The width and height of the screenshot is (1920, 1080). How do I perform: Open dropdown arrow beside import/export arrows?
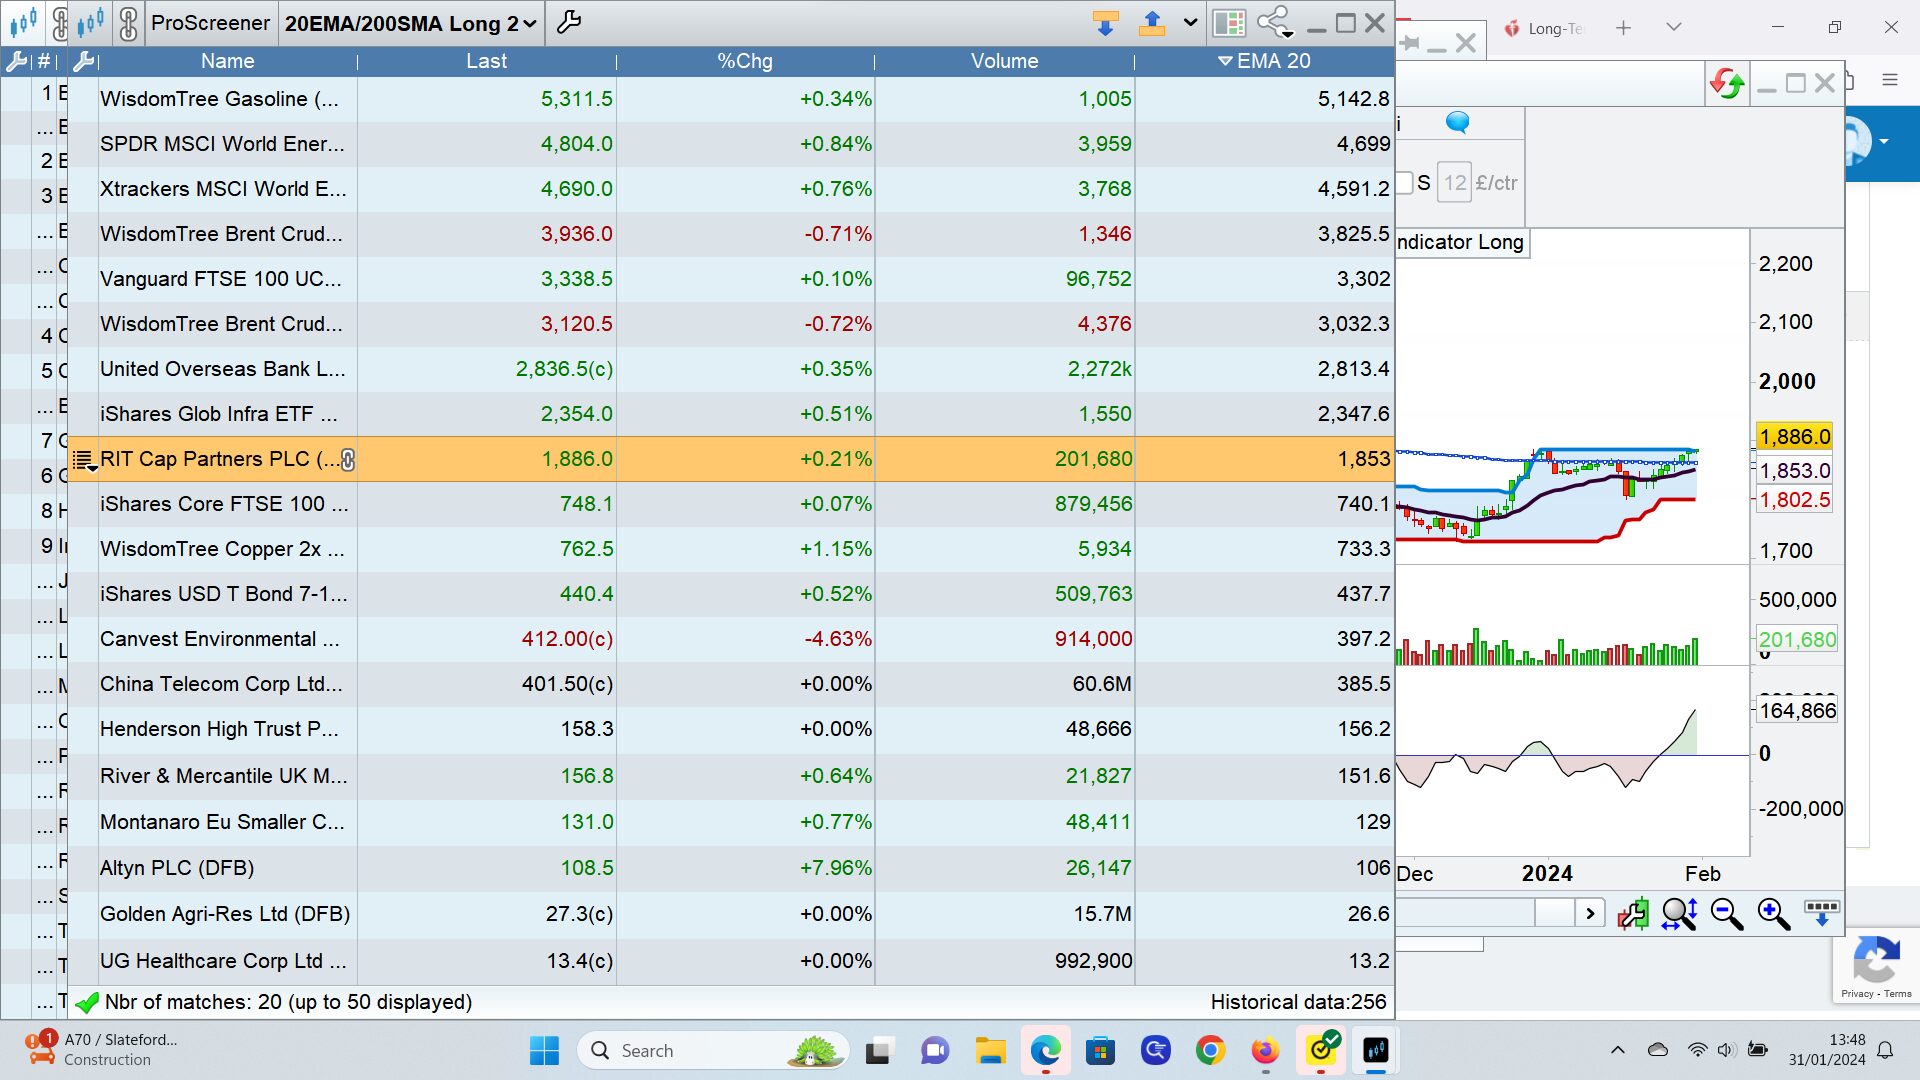(x=1190, y=22)
